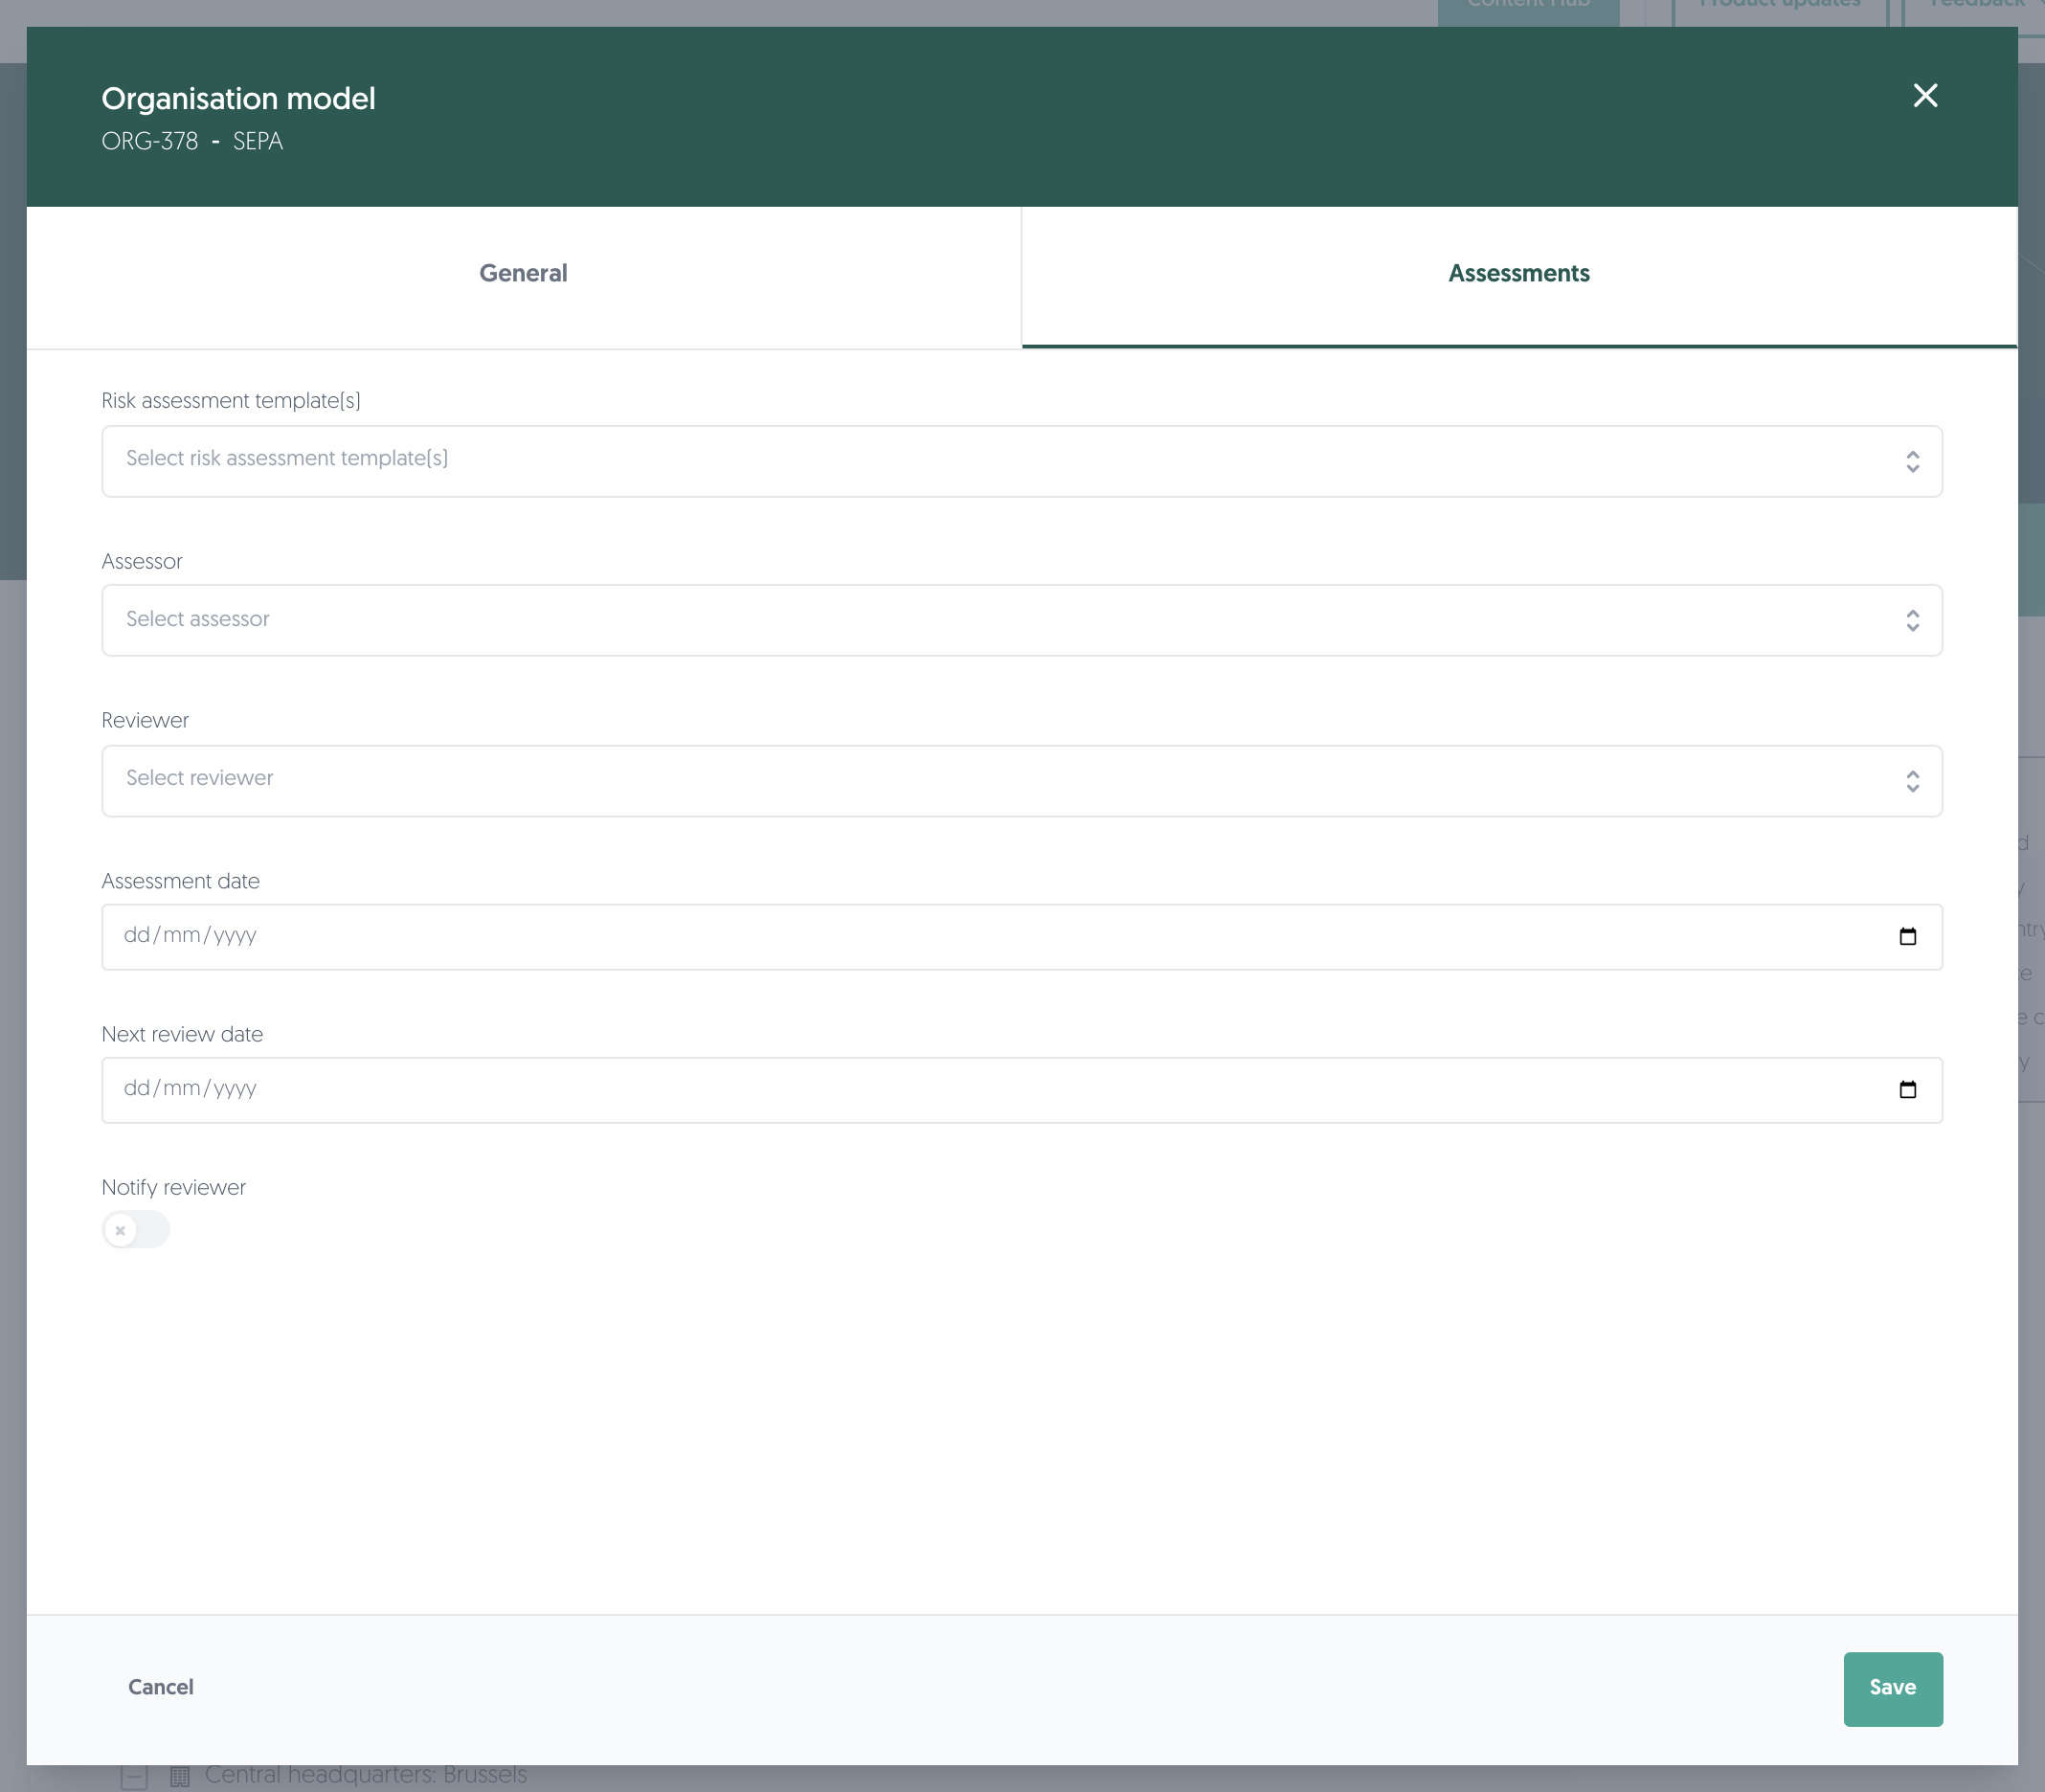
Task: Click the Organisation model title
Action: (x=238, y=98)
